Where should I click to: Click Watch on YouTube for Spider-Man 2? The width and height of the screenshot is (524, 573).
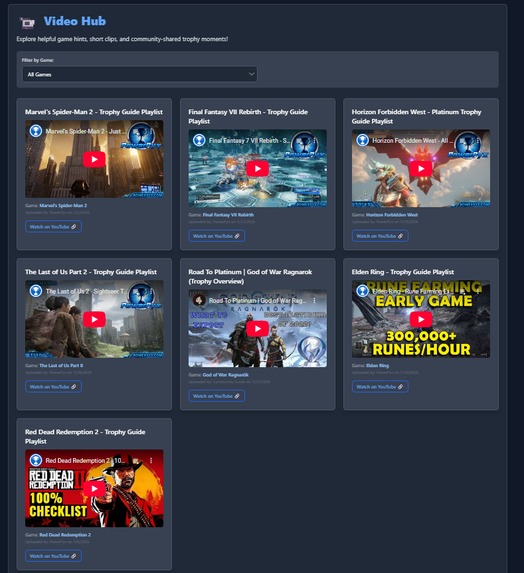53,227
